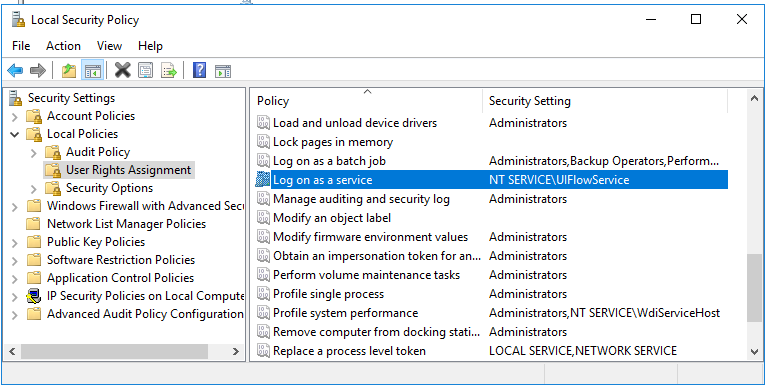Select Profile system performance policy
Screen dimensions: 766x385
click(x=345, y=313)
